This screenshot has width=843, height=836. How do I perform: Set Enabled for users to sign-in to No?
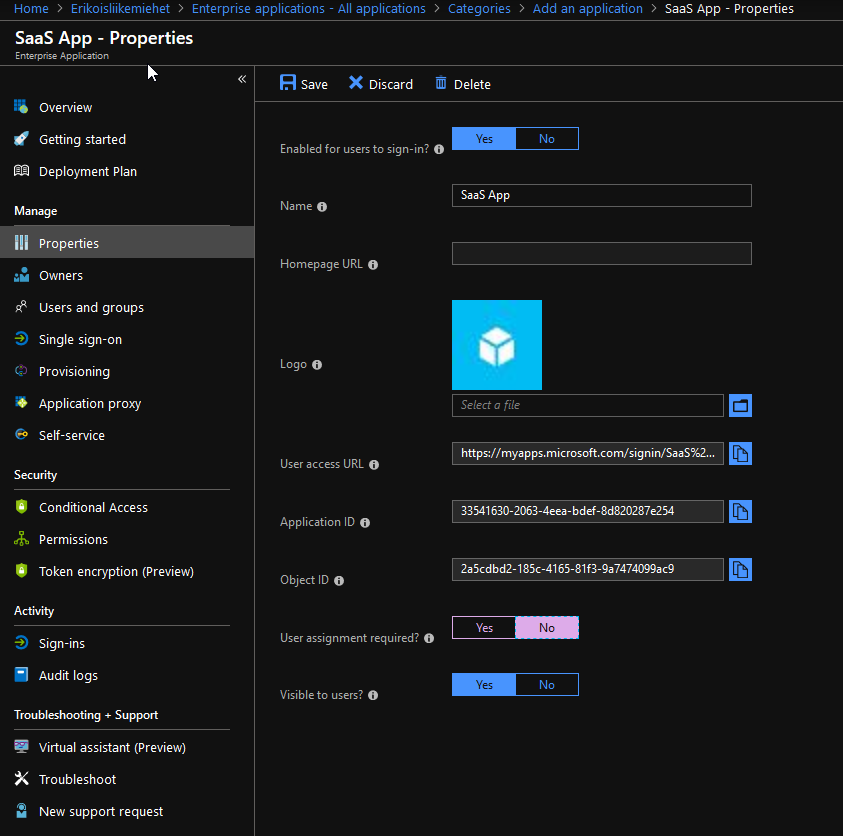(x=547, y=139)
